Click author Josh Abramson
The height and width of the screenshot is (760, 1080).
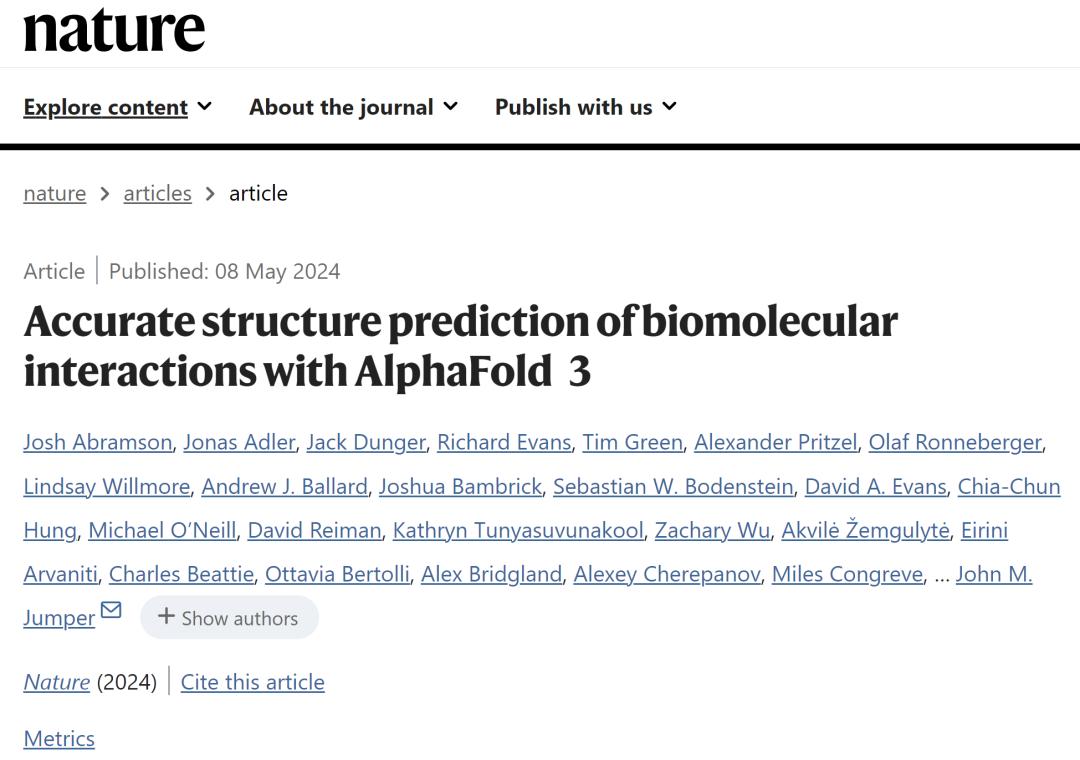pyautogui.click(x=97, y=441)
